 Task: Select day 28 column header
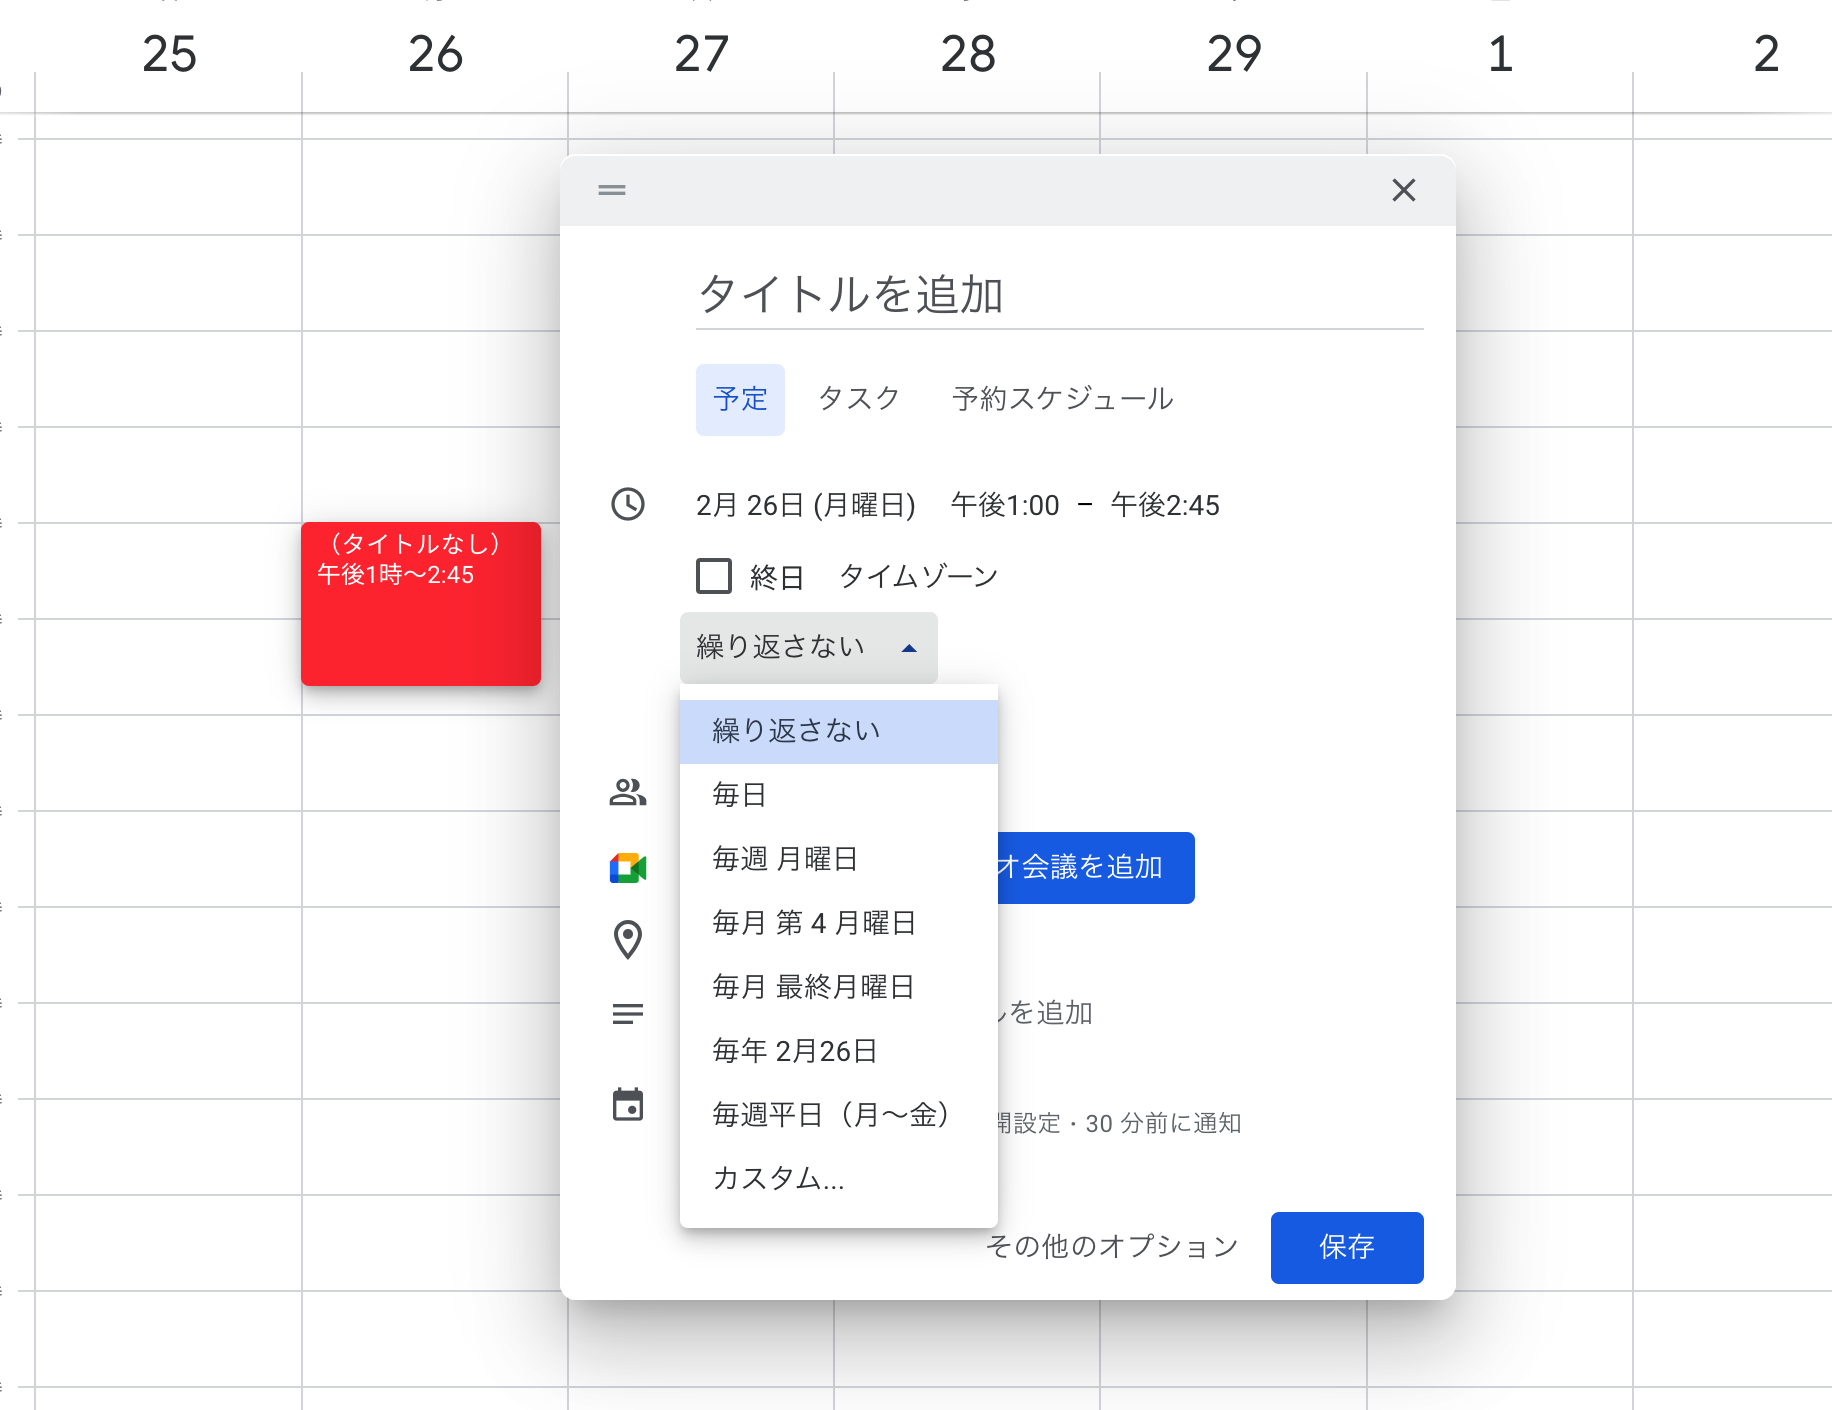tap(968, 54)
